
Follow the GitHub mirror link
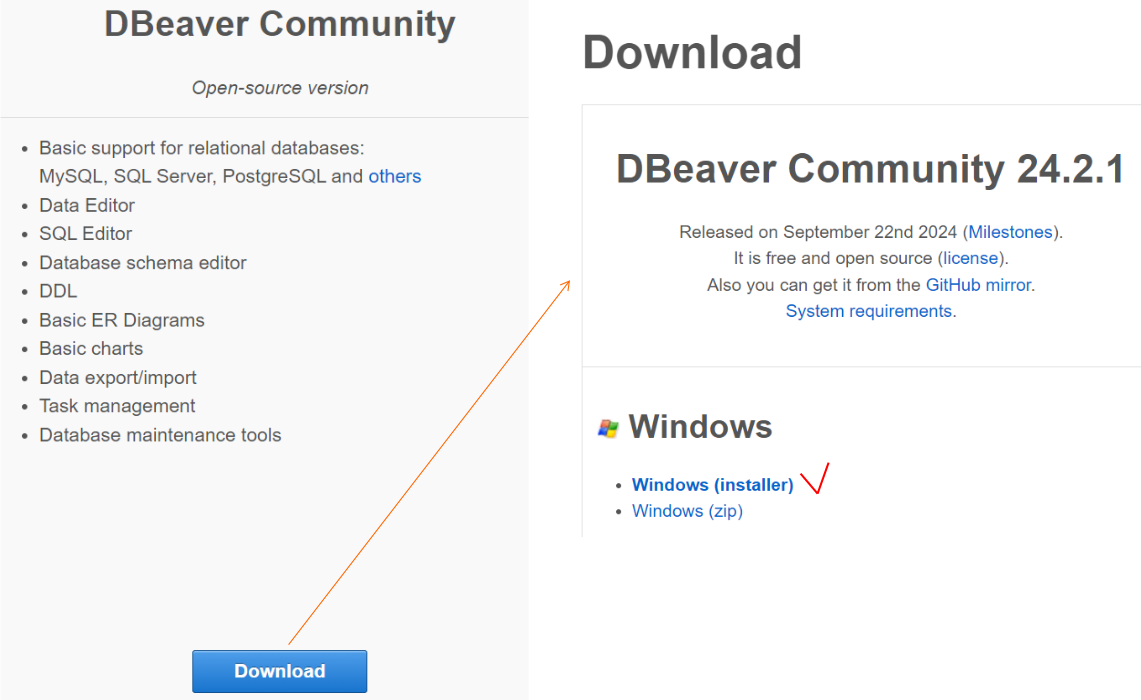[979, 285]
